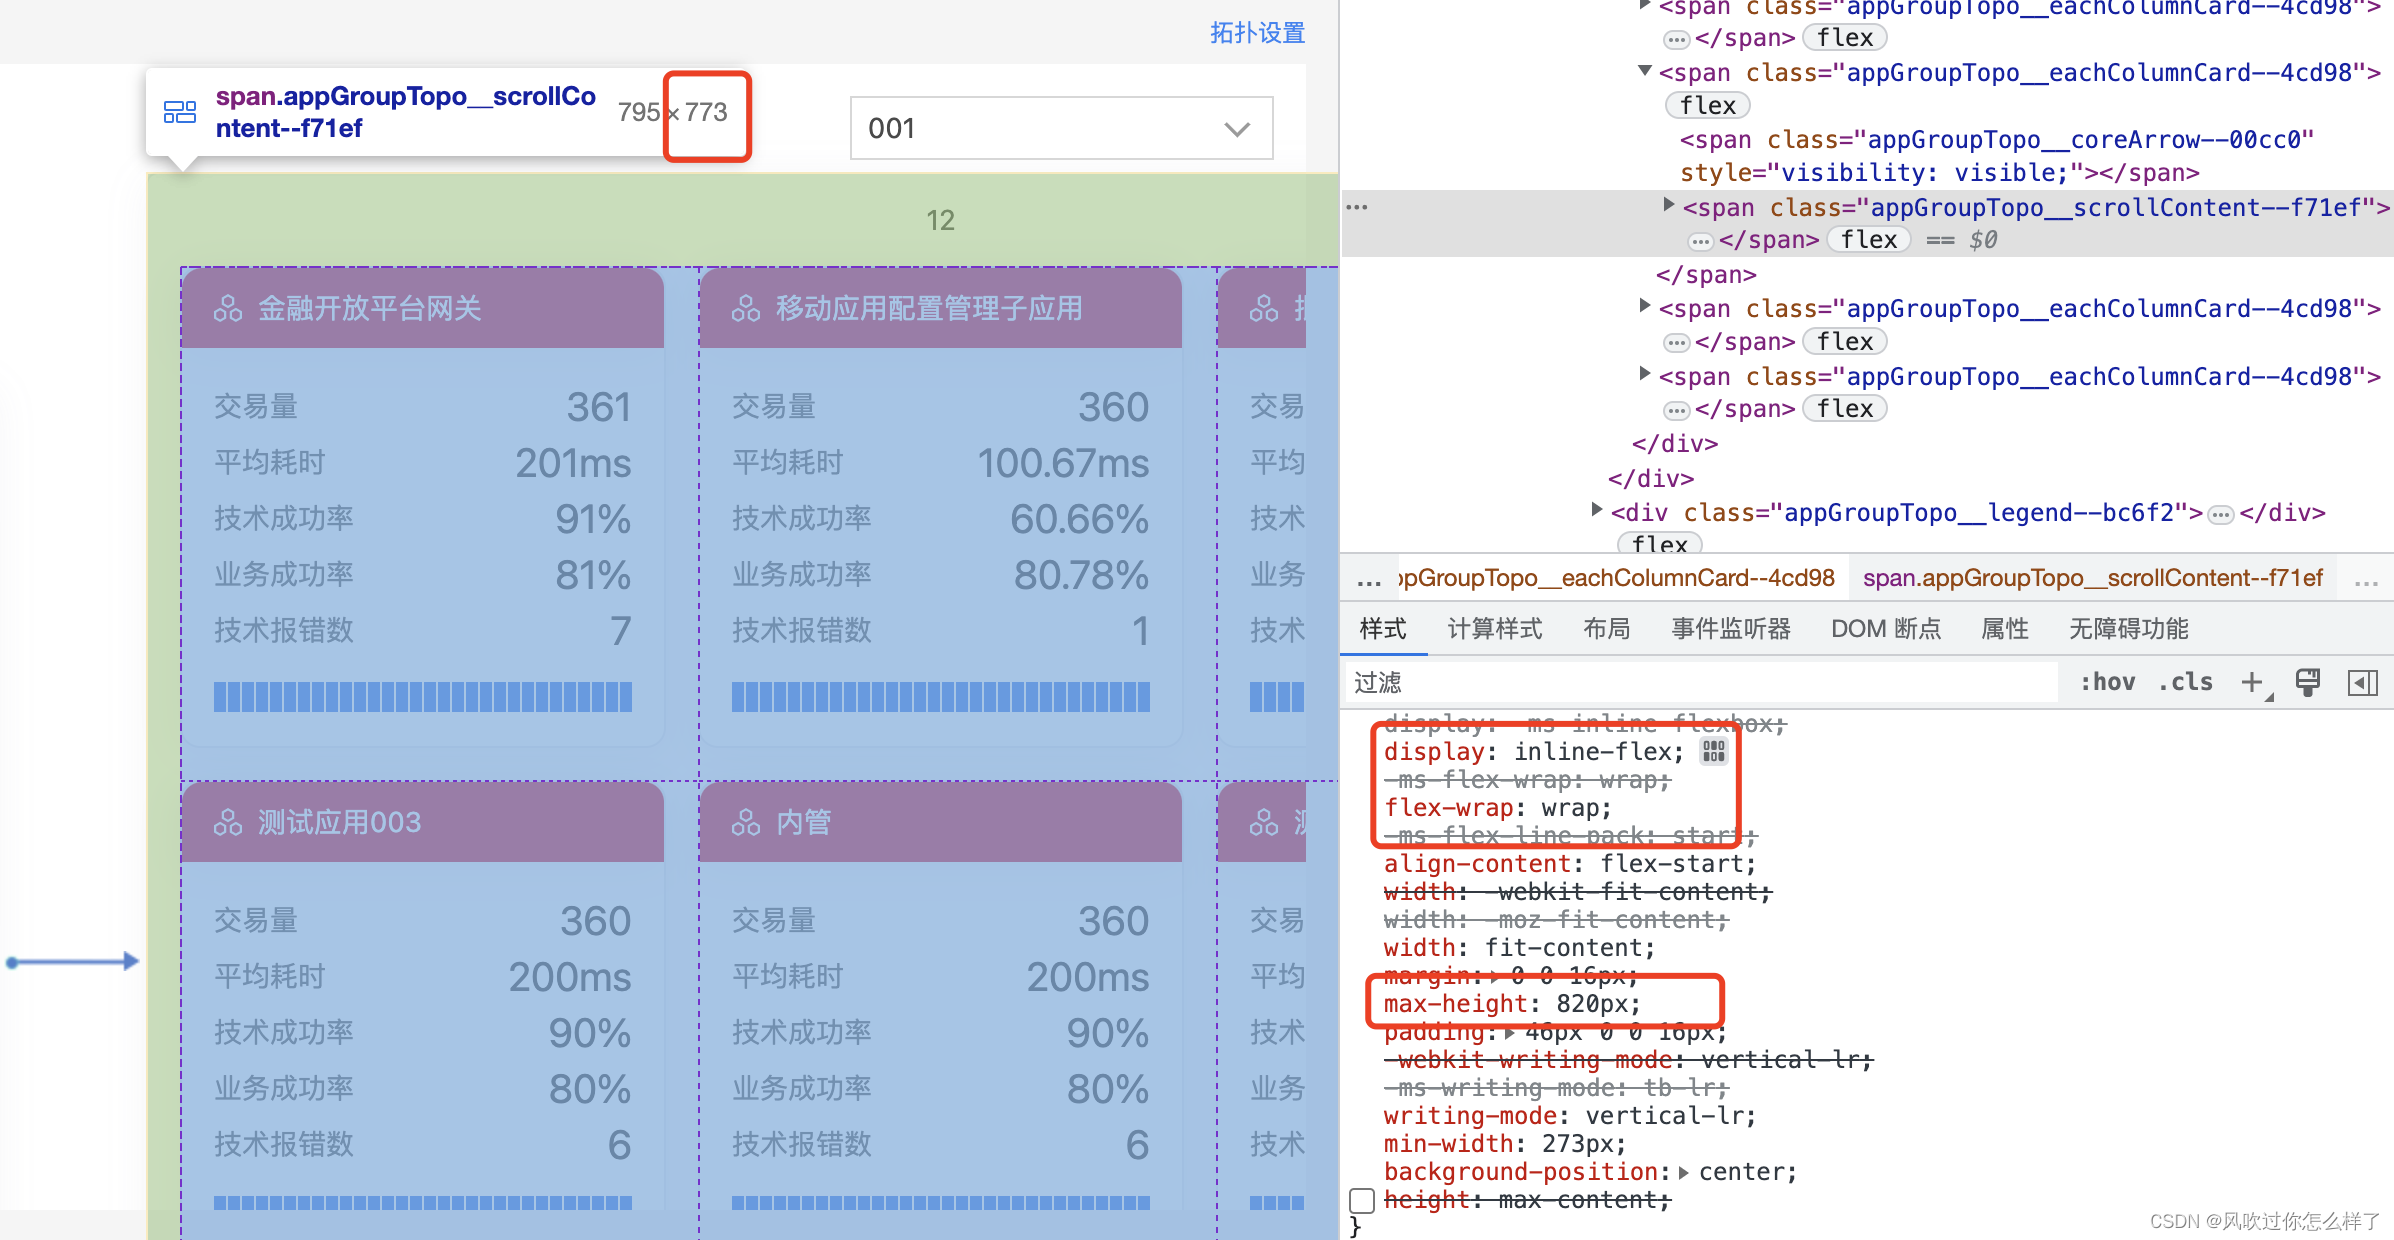
Task: Open the flexbox editor icon beside inline-flex
Action: [1713, 751]
